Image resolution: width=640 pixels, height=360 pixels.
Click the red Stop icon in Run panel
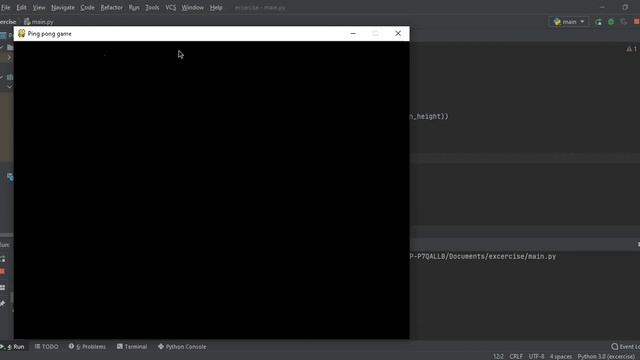point(2,271)
